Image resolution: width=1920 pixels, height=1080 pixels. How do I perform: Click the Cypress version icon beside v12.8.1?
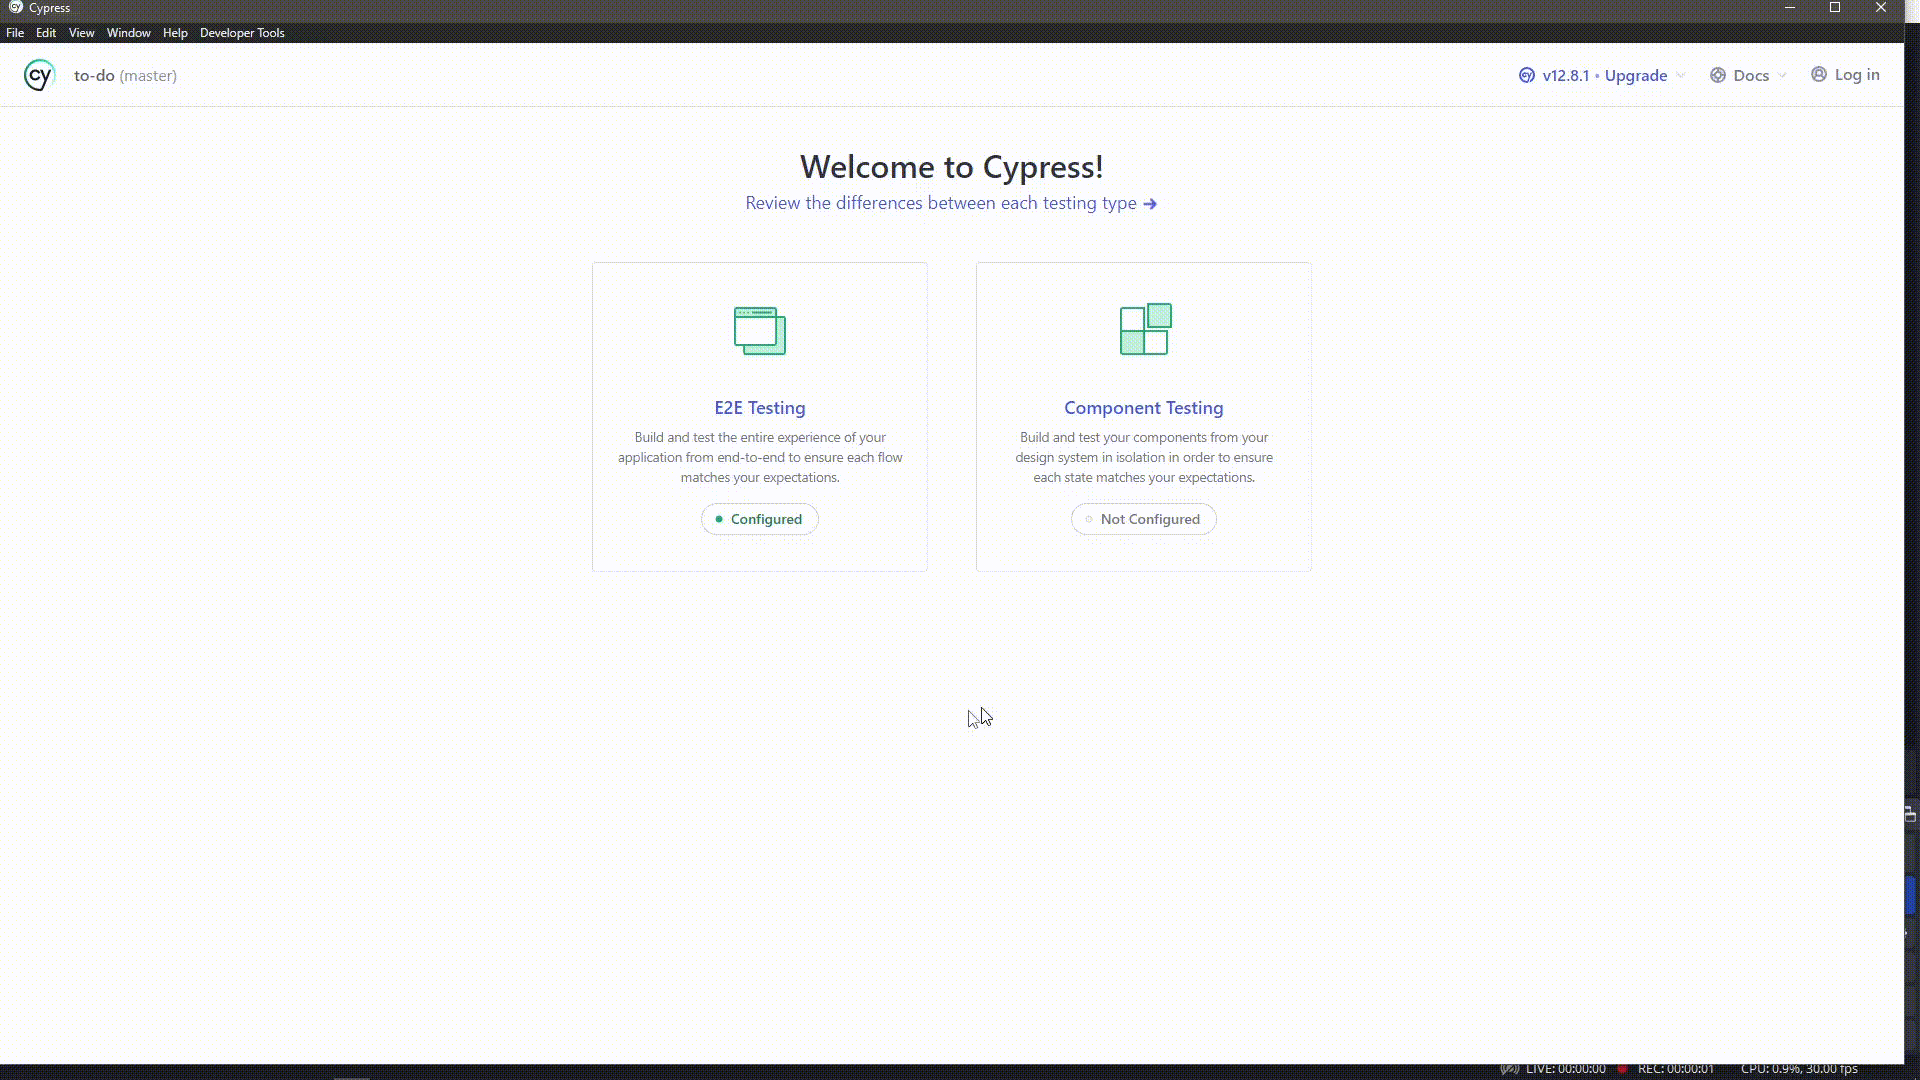[1527, 75]
